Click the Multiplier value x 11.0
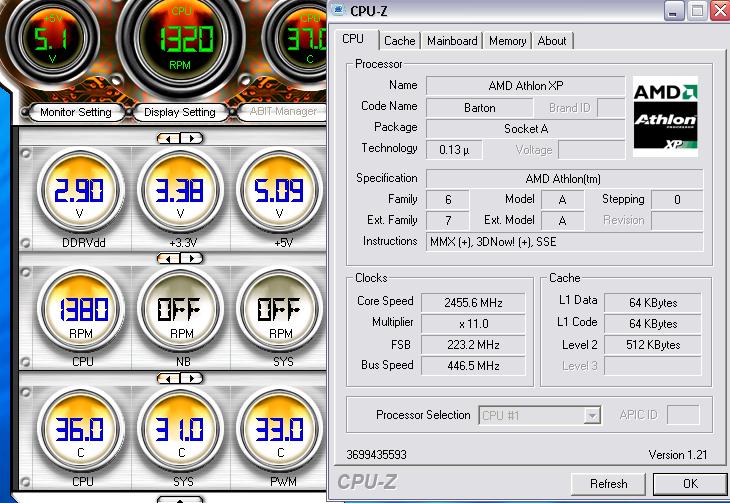 pos(473,324)
